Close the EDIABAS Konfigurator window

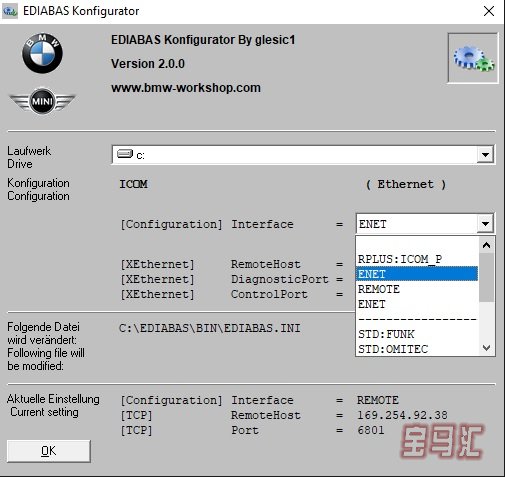click(x=489, y=11)
